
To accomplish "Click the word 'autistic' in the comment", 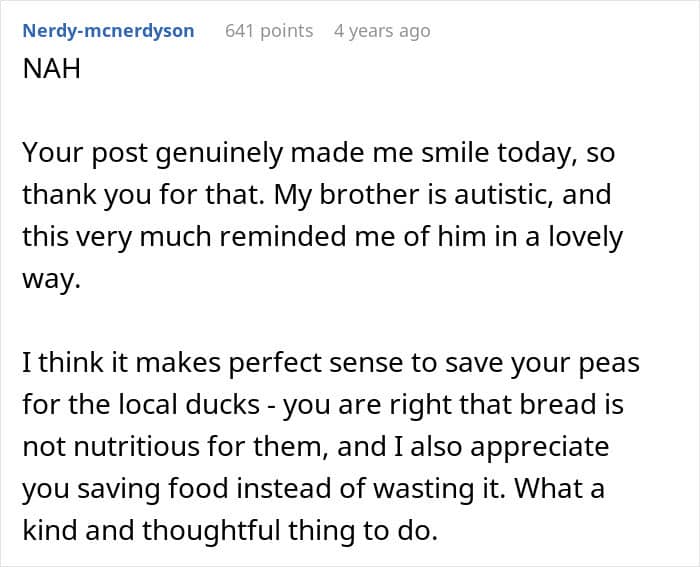I will pos(504,195).
